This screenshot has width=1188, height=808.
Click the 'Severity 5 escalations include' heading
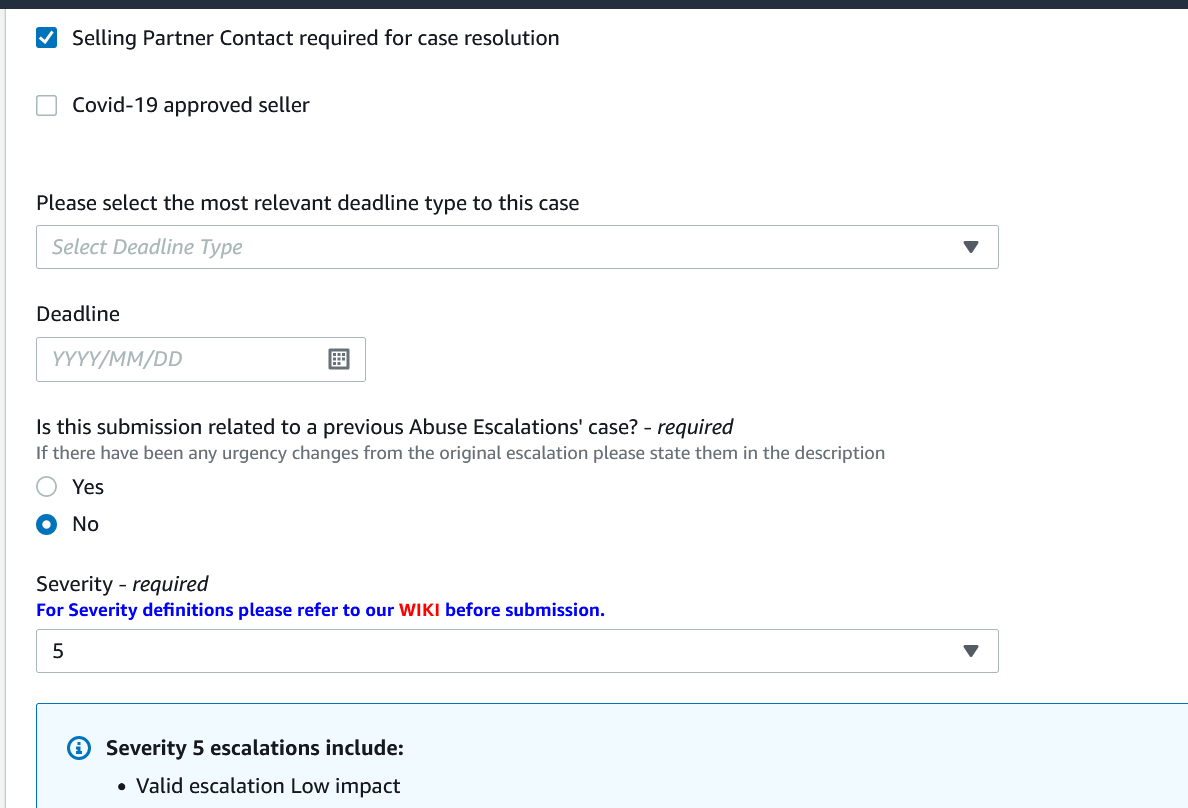255,748
